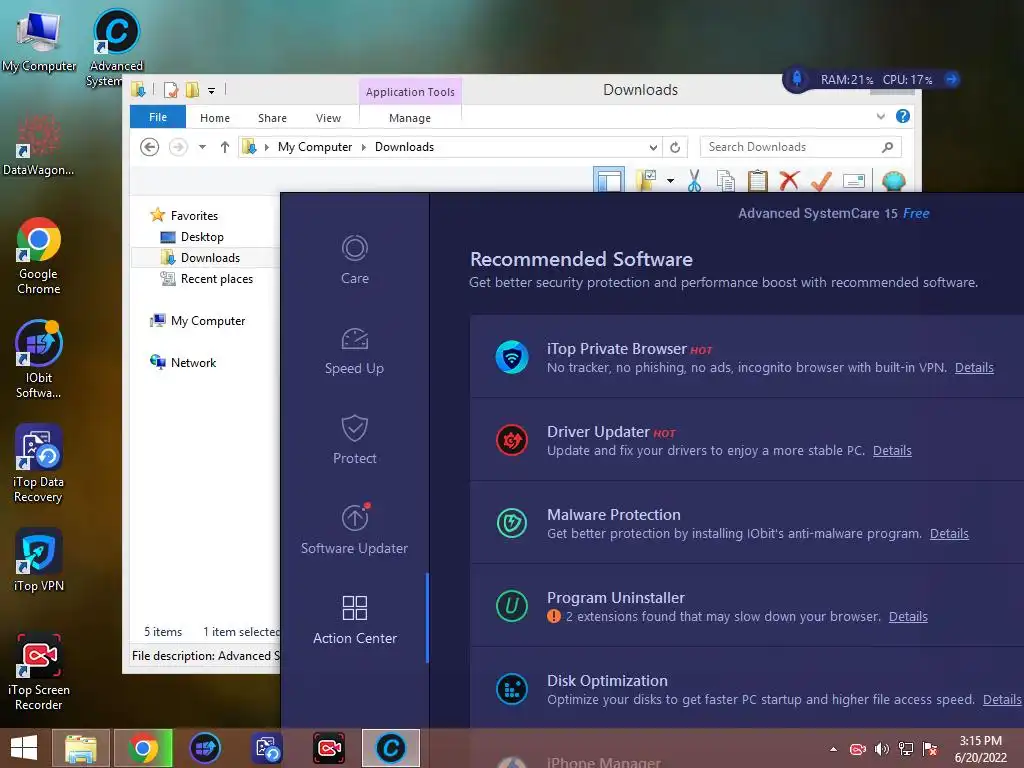The width and height of the screenshot is (1024, 768).
Task: Expand My Computer breadcrumb arrow
Action: (x=364, y=147)
